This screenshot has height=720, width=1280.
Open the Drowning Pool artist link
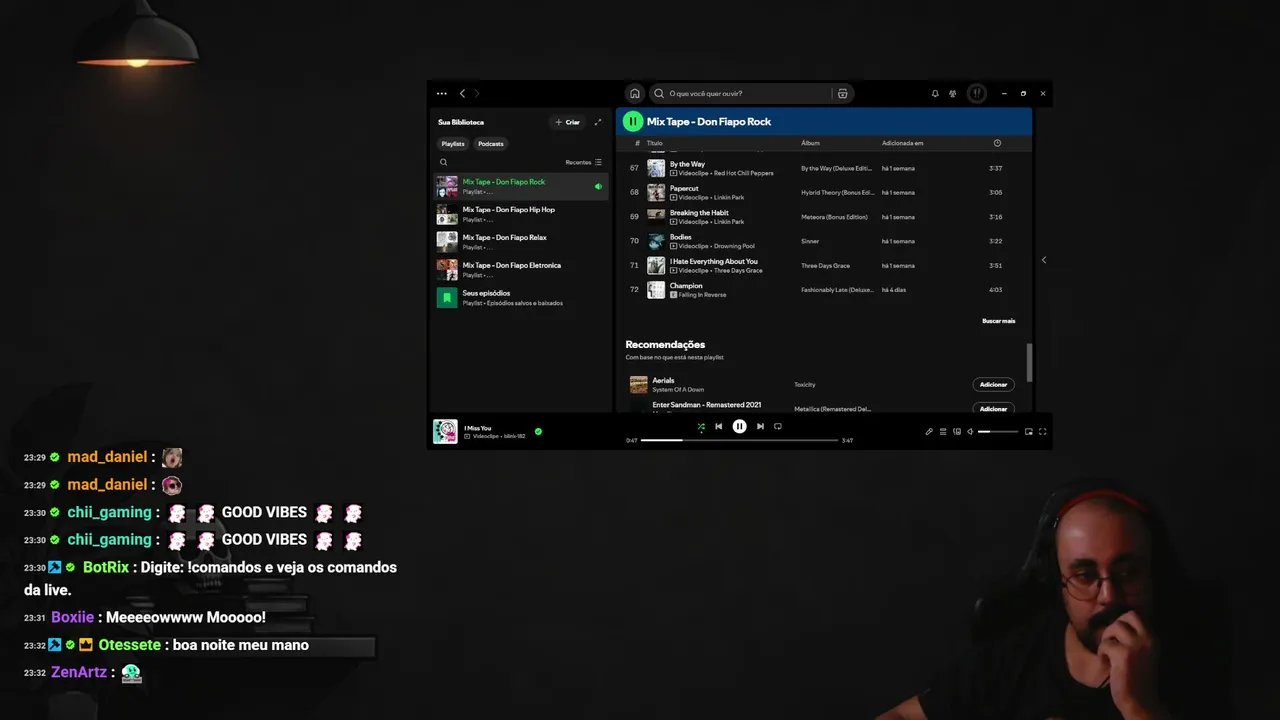(x=734, y=246)
